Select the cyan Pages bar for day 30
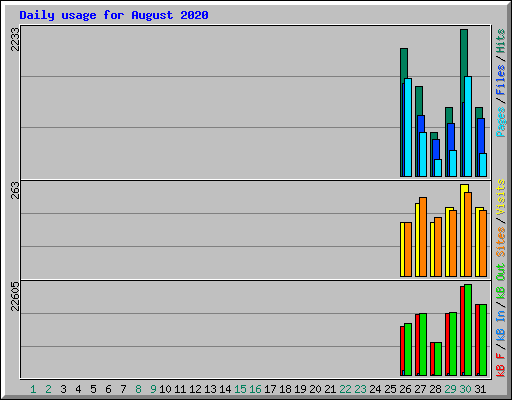The width and height of the screenshot is (512, 400). coord(468,127)
